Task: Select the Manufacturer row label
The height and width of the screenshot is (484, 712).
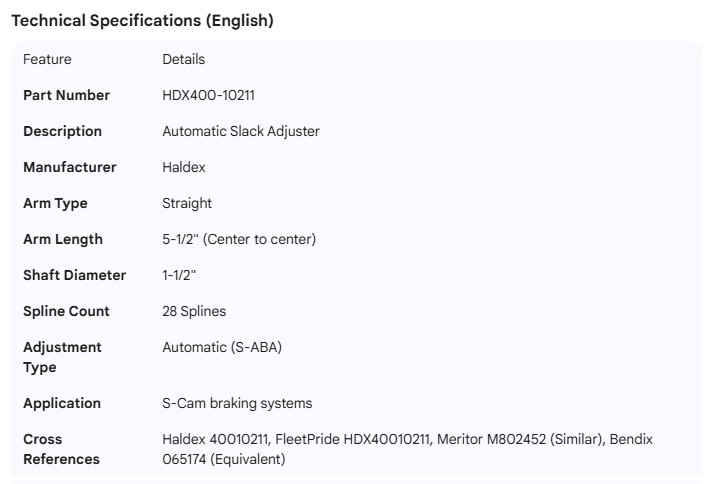Action: [69, 167]
